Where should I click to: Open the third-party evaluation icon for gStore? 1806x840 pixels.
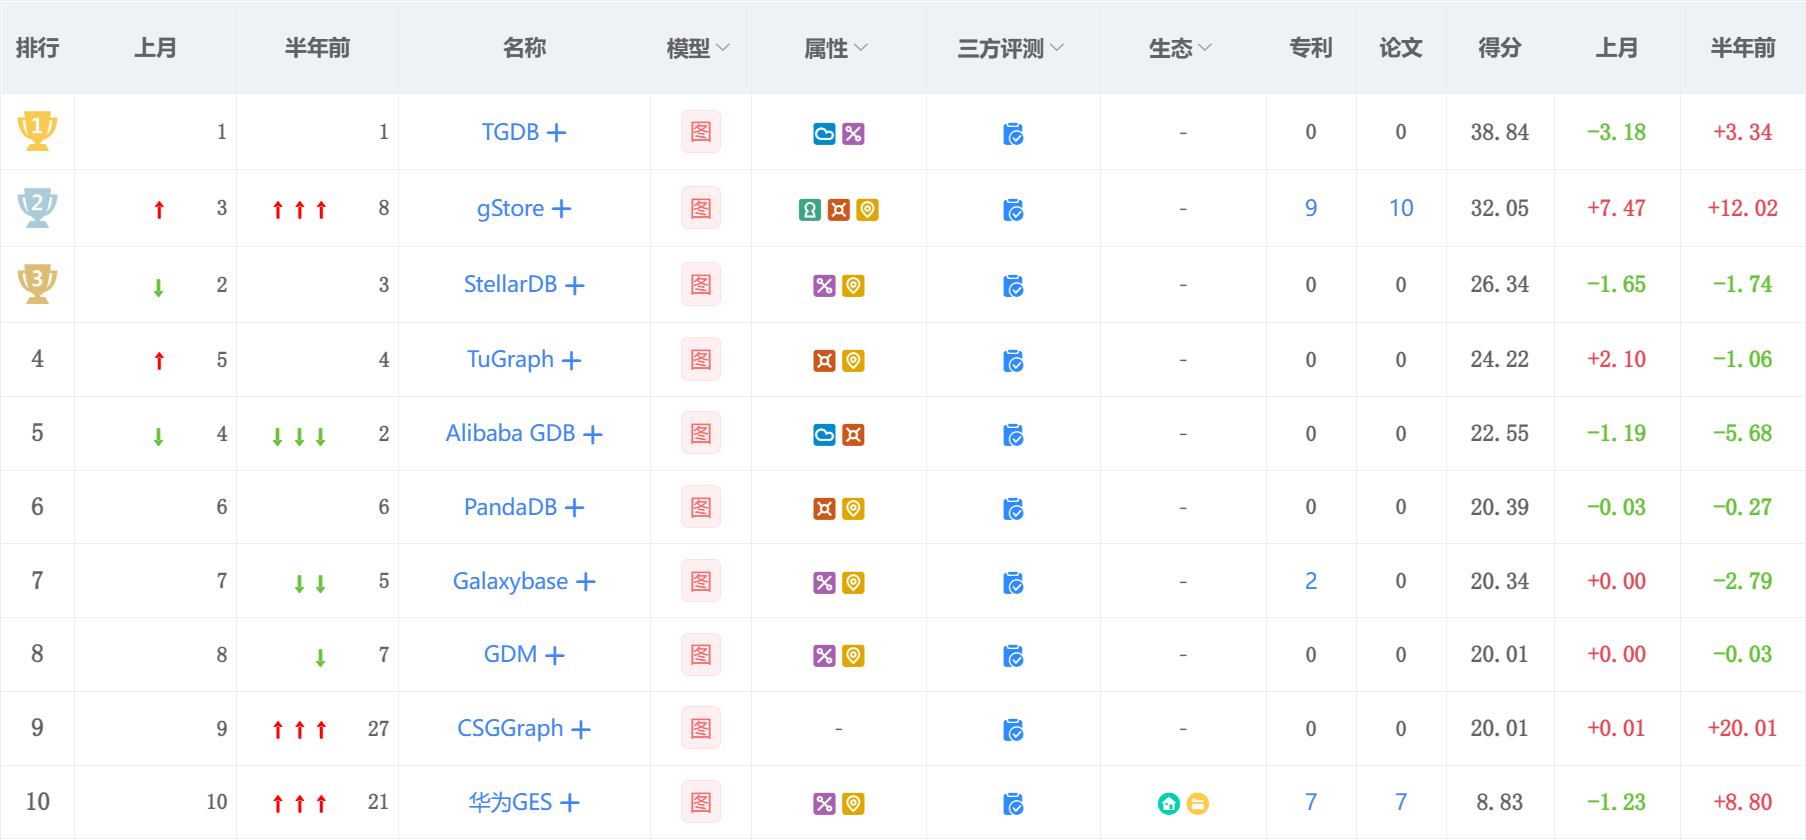click(1013, 210)
